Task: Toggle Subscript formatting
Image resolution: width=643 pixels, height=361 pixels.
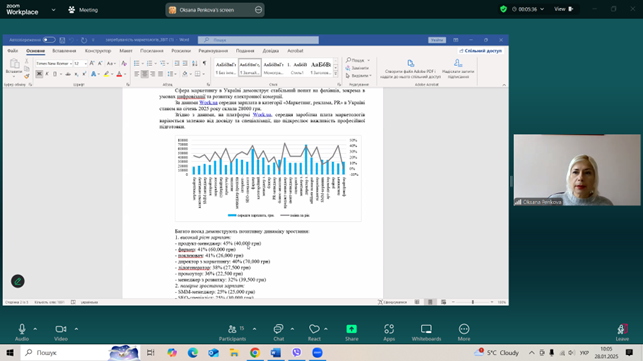Action: [76, 74]
